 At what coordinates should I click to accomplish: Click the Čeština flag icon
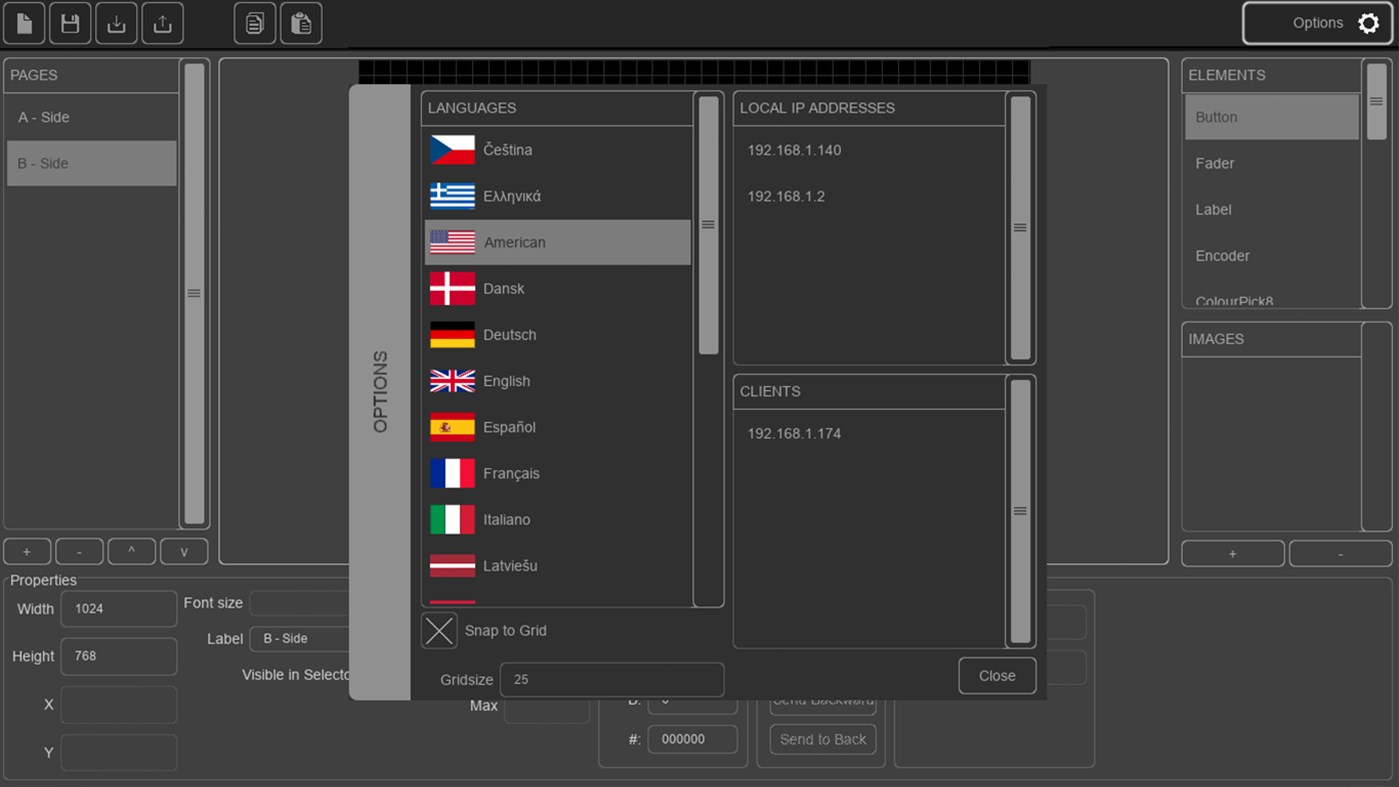tap(452, 149)
